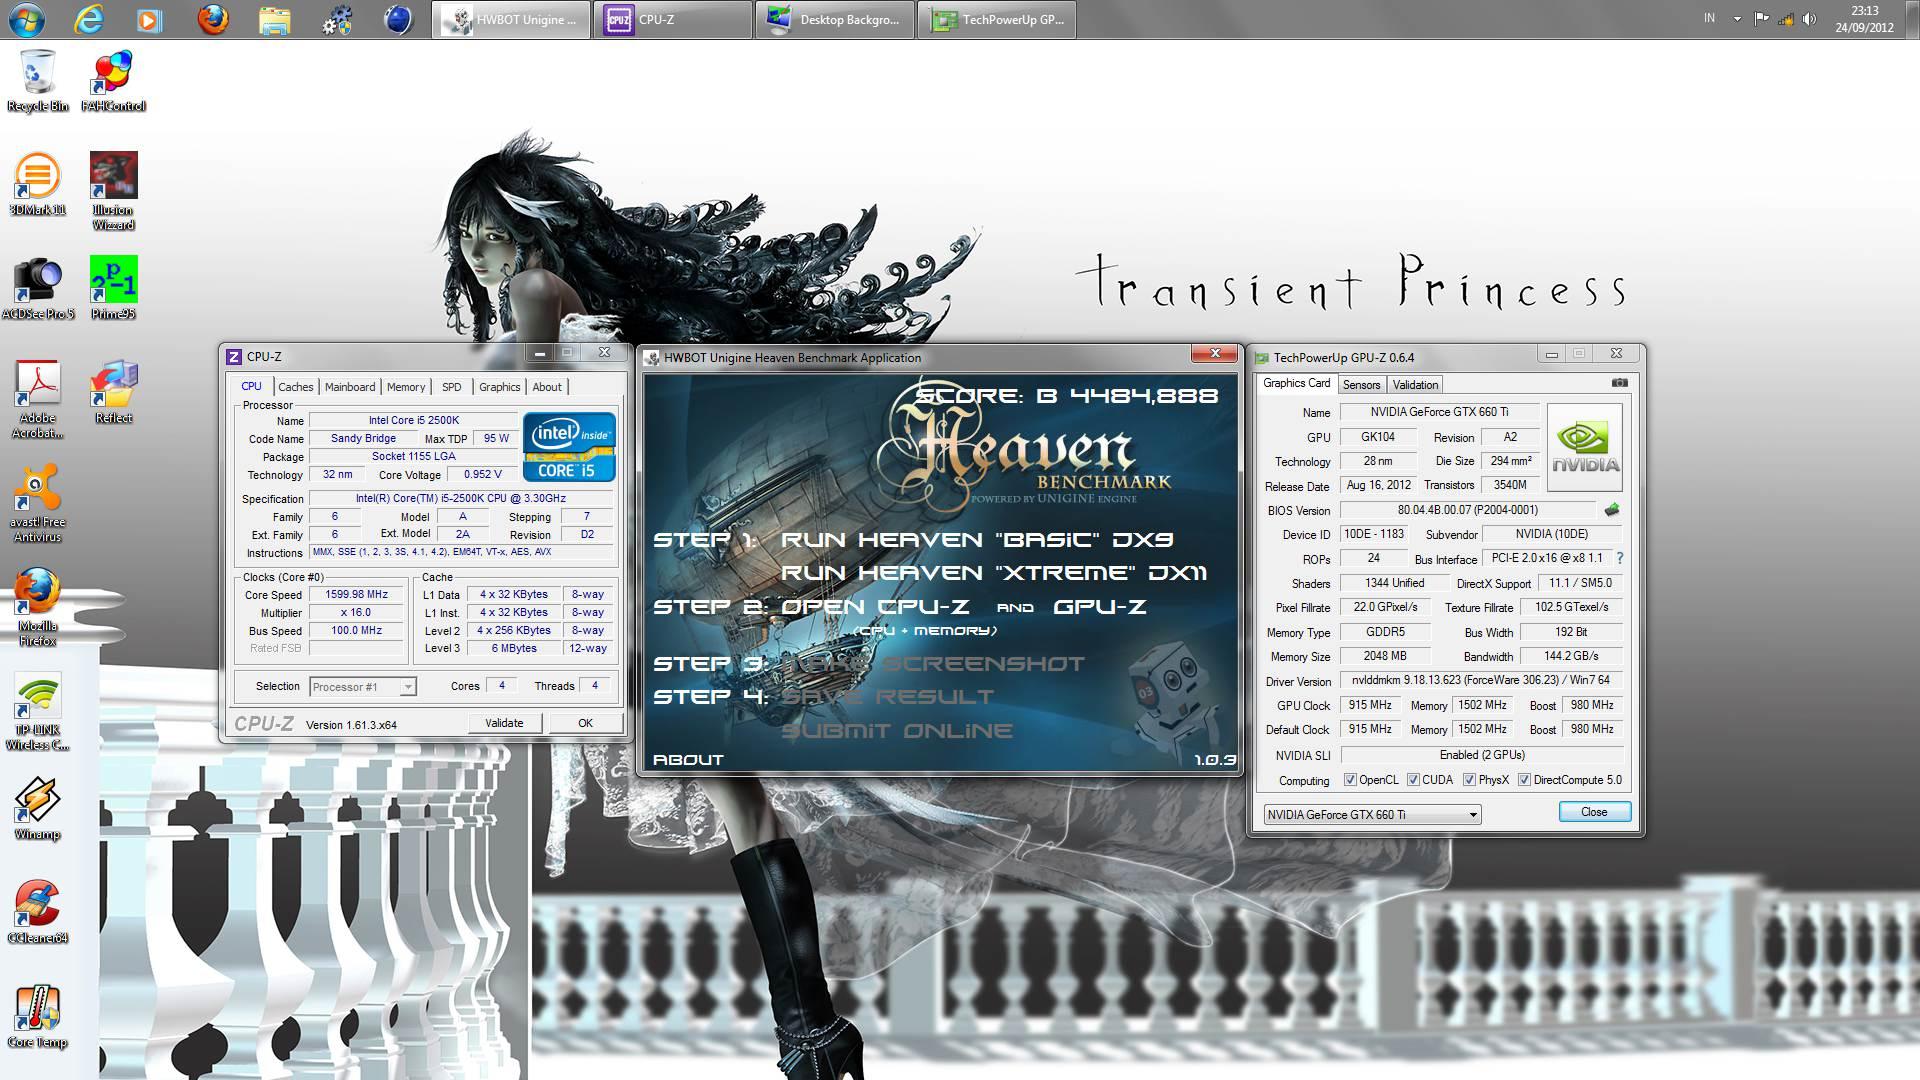The width and height of the screenshot is (1920, 1080).
Task: Switch to HWBOT Unigine taskbar window
Action: pyautogui.click(x=511, y=20)
